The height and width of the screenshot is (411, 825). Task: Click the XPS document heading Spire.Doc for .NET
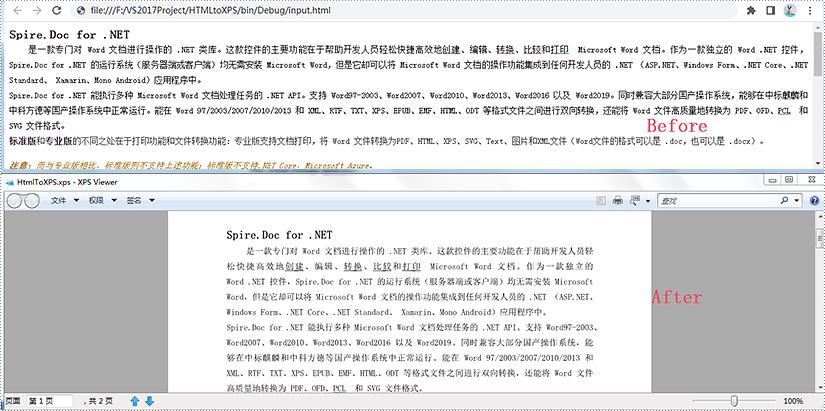[279, 235]
